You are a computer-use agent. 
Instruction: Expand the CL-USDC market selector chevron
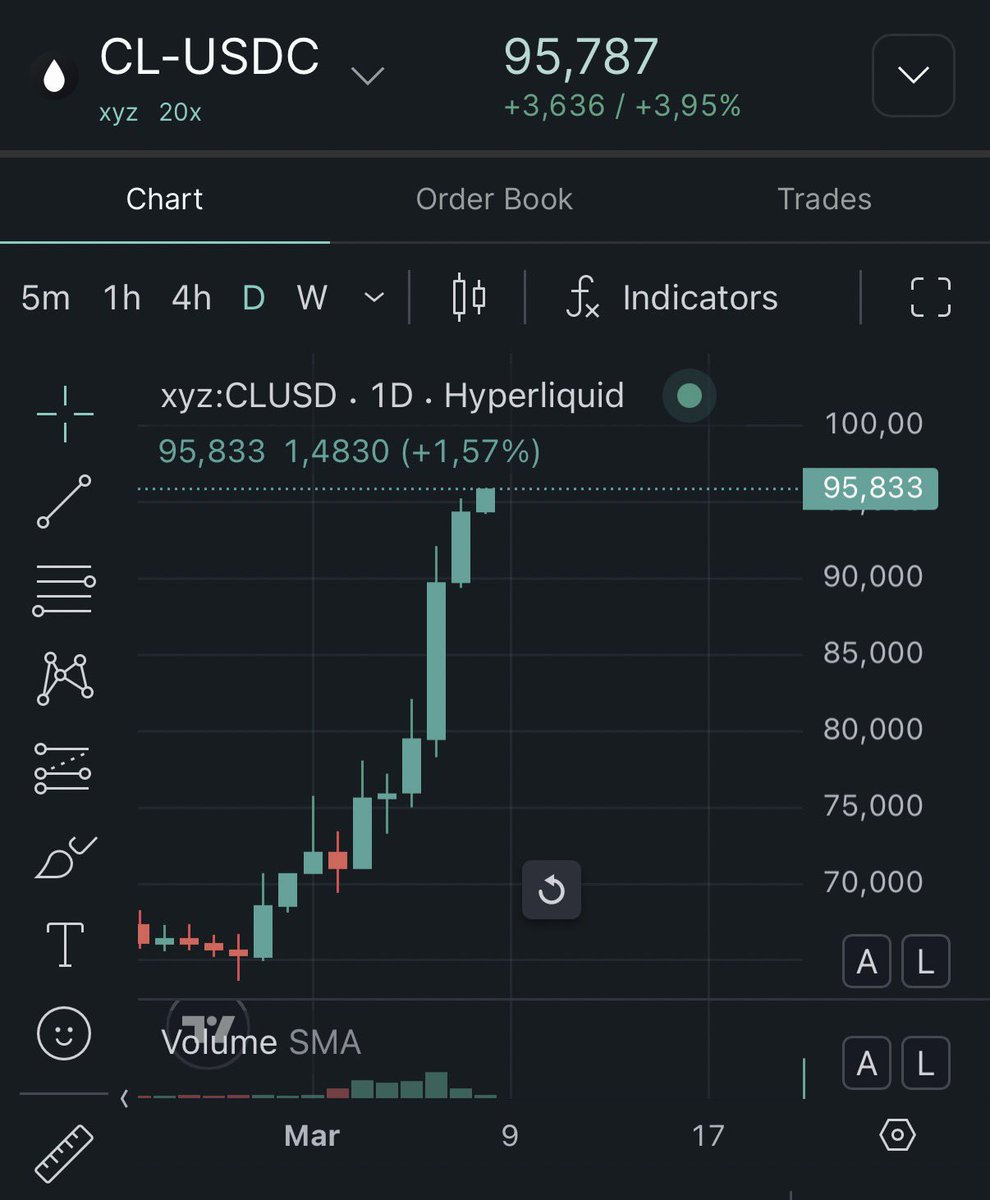(368, 76)
